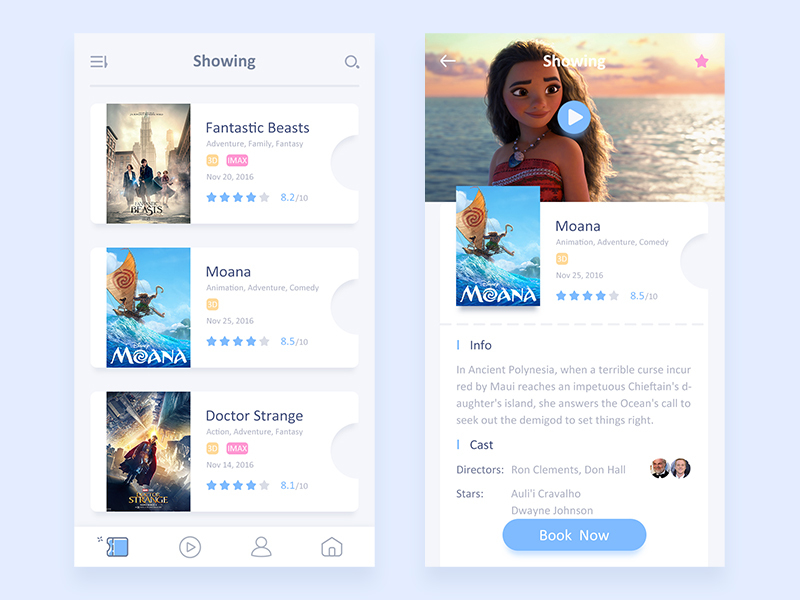This screenshot has height=600, width=800.
Task: Tap the second director avatar photo
Action: (x=681, y=468)
